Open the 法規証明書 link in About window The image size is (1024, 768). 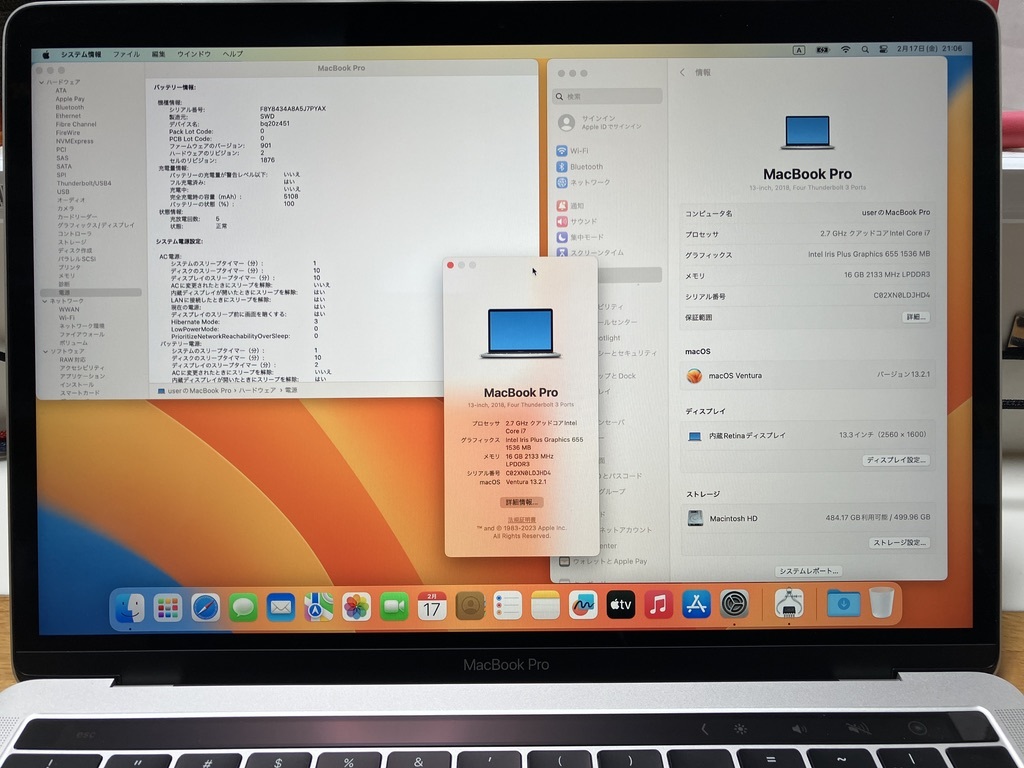click(x=522, y=520)
